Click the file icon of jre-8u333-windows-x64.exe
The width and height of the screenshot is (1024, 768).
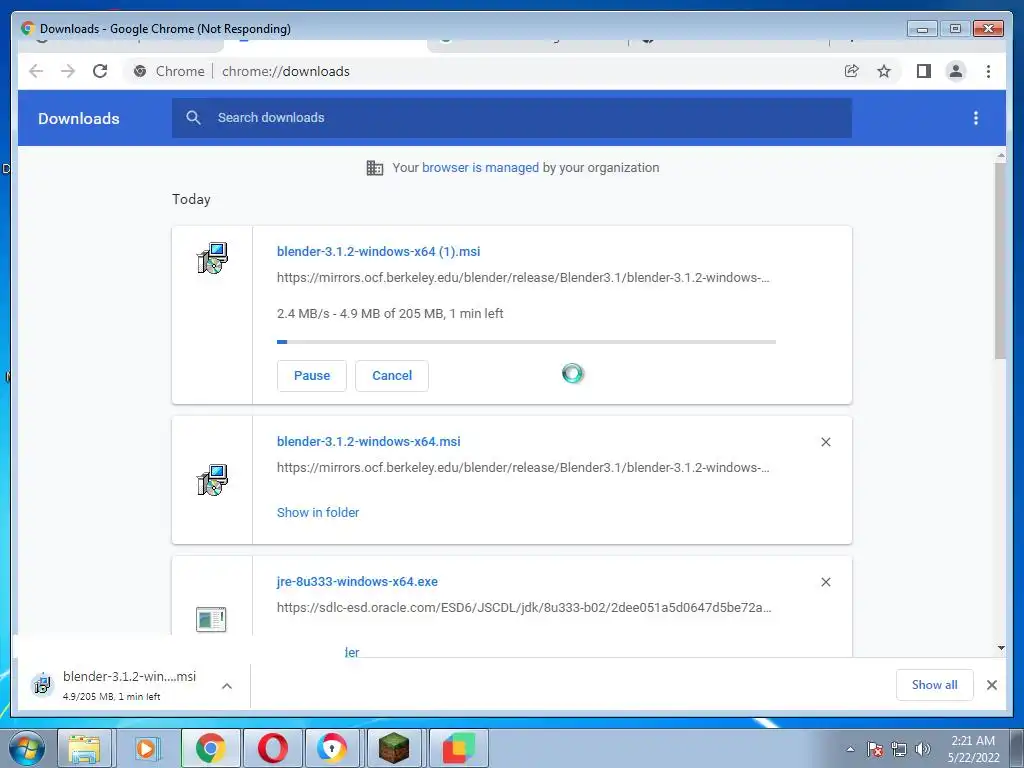tap(211, 619)
